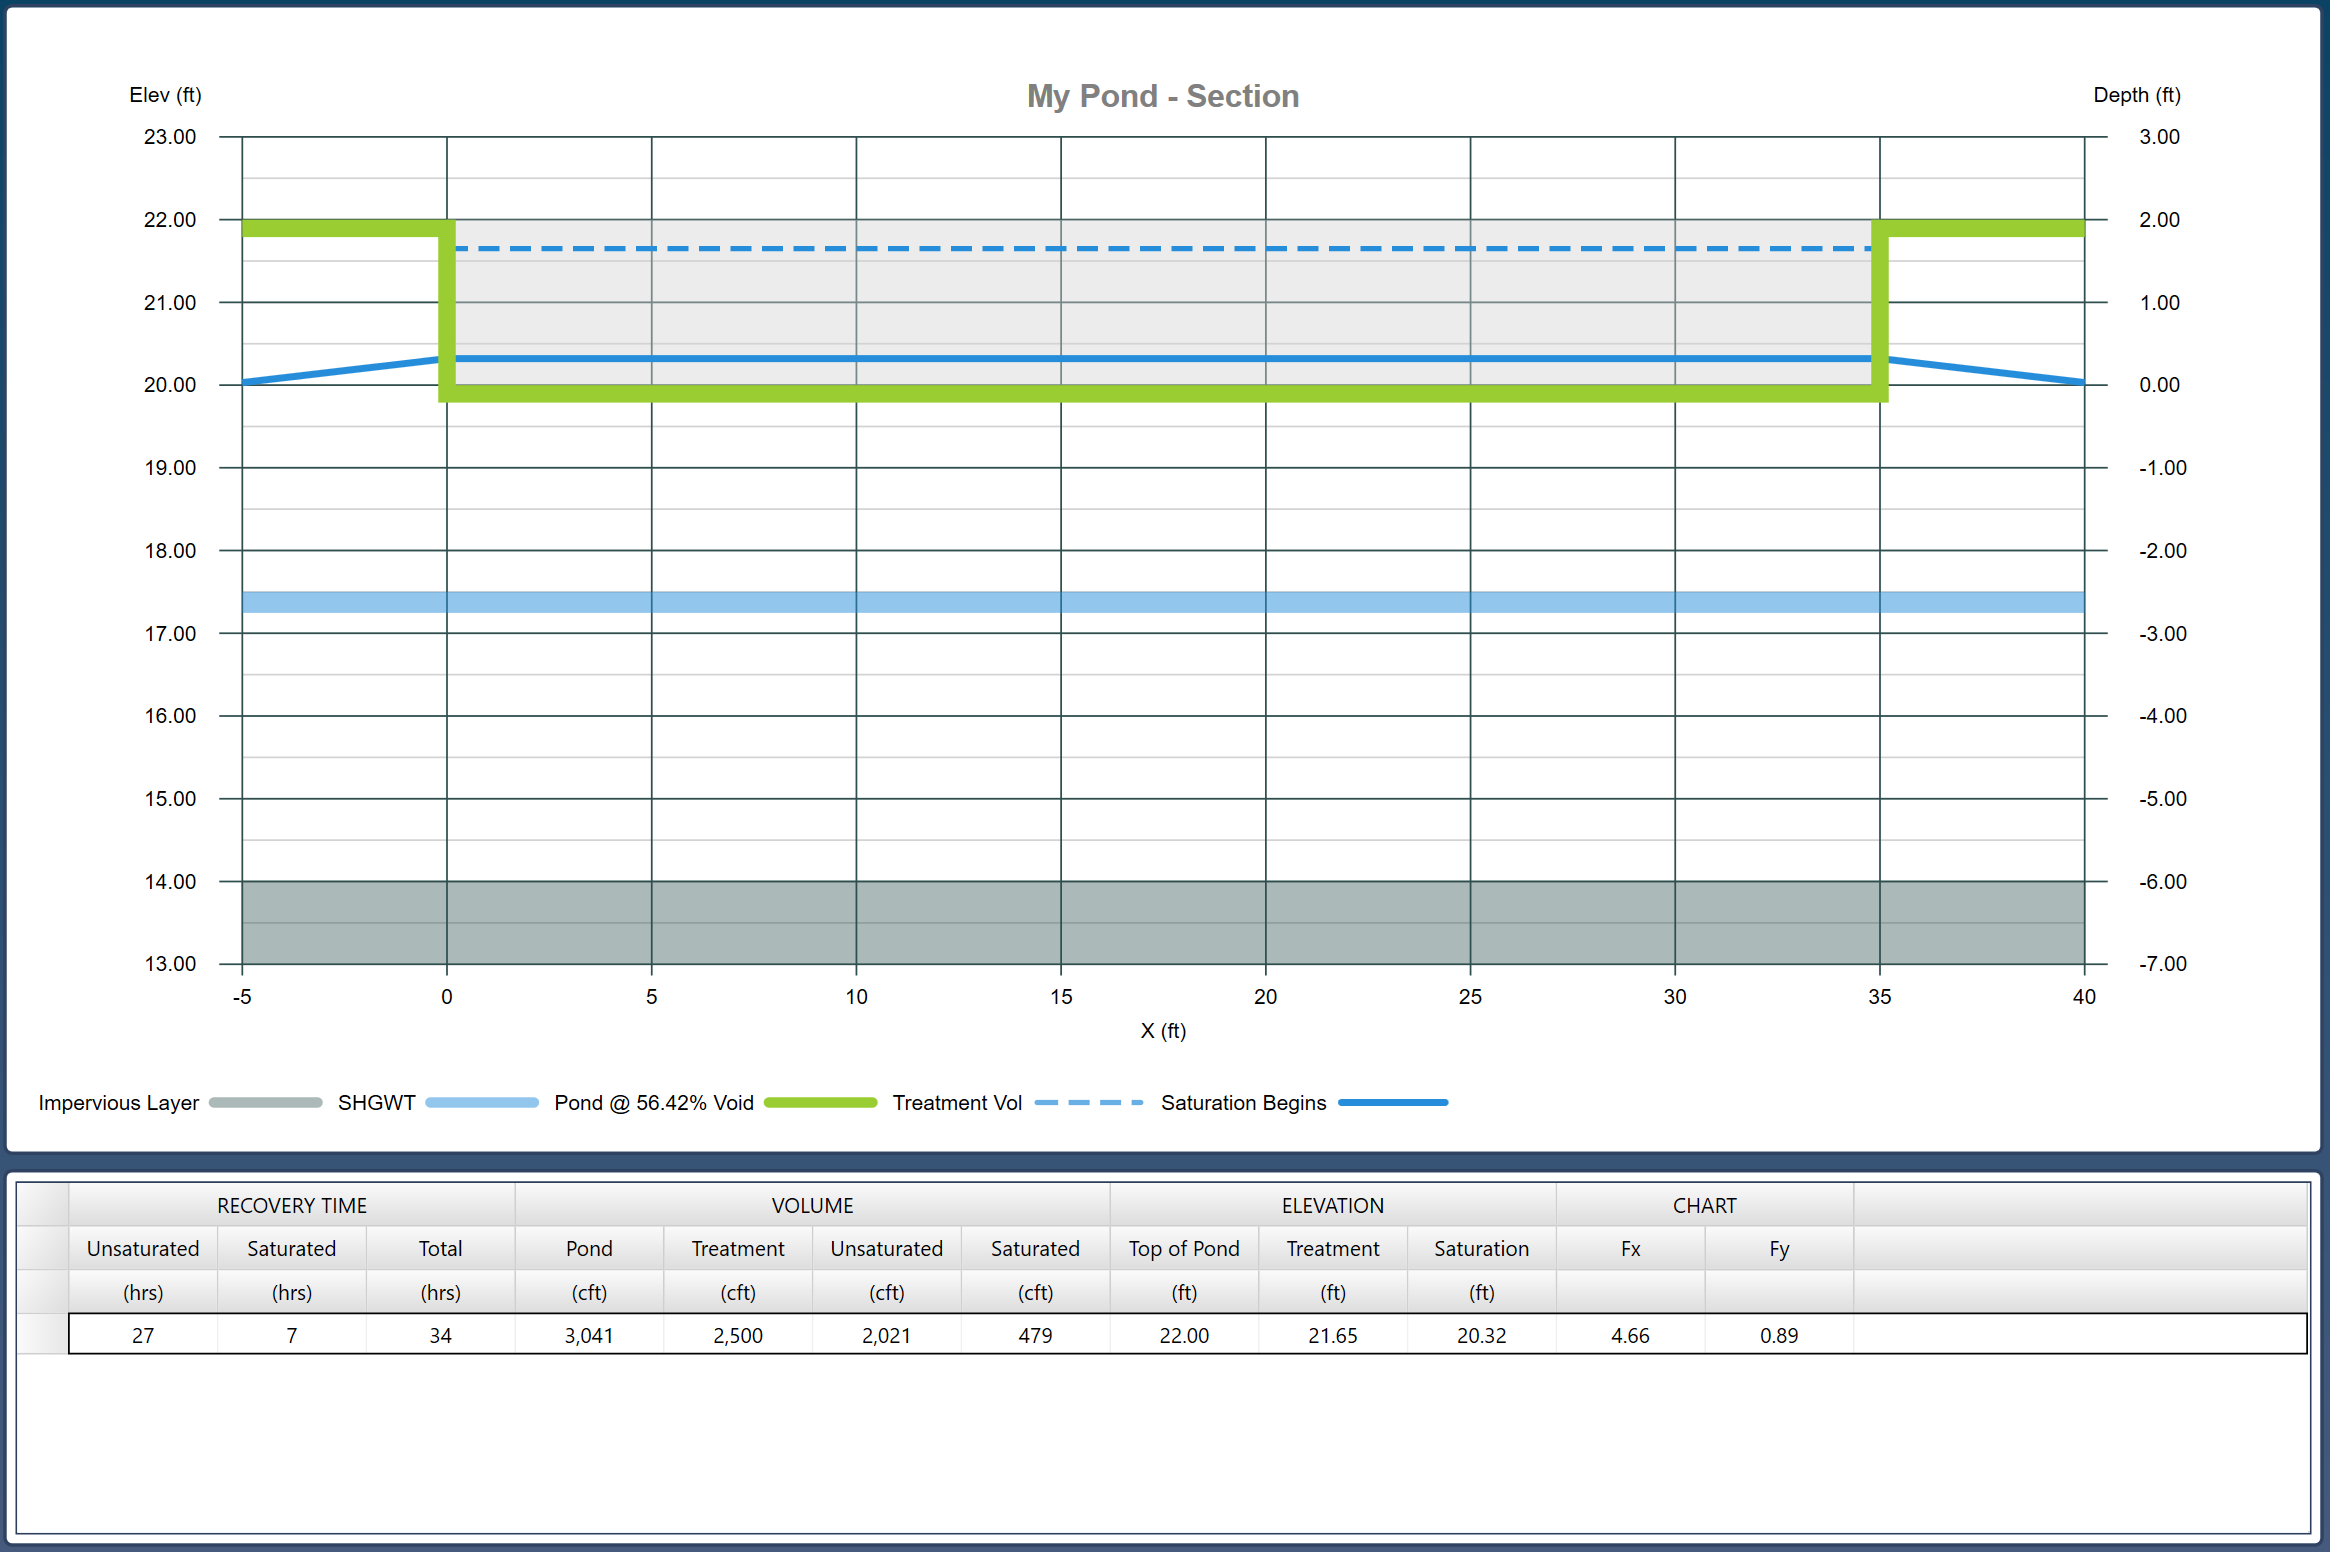Click the Fx column header

pos(1631,1248)
